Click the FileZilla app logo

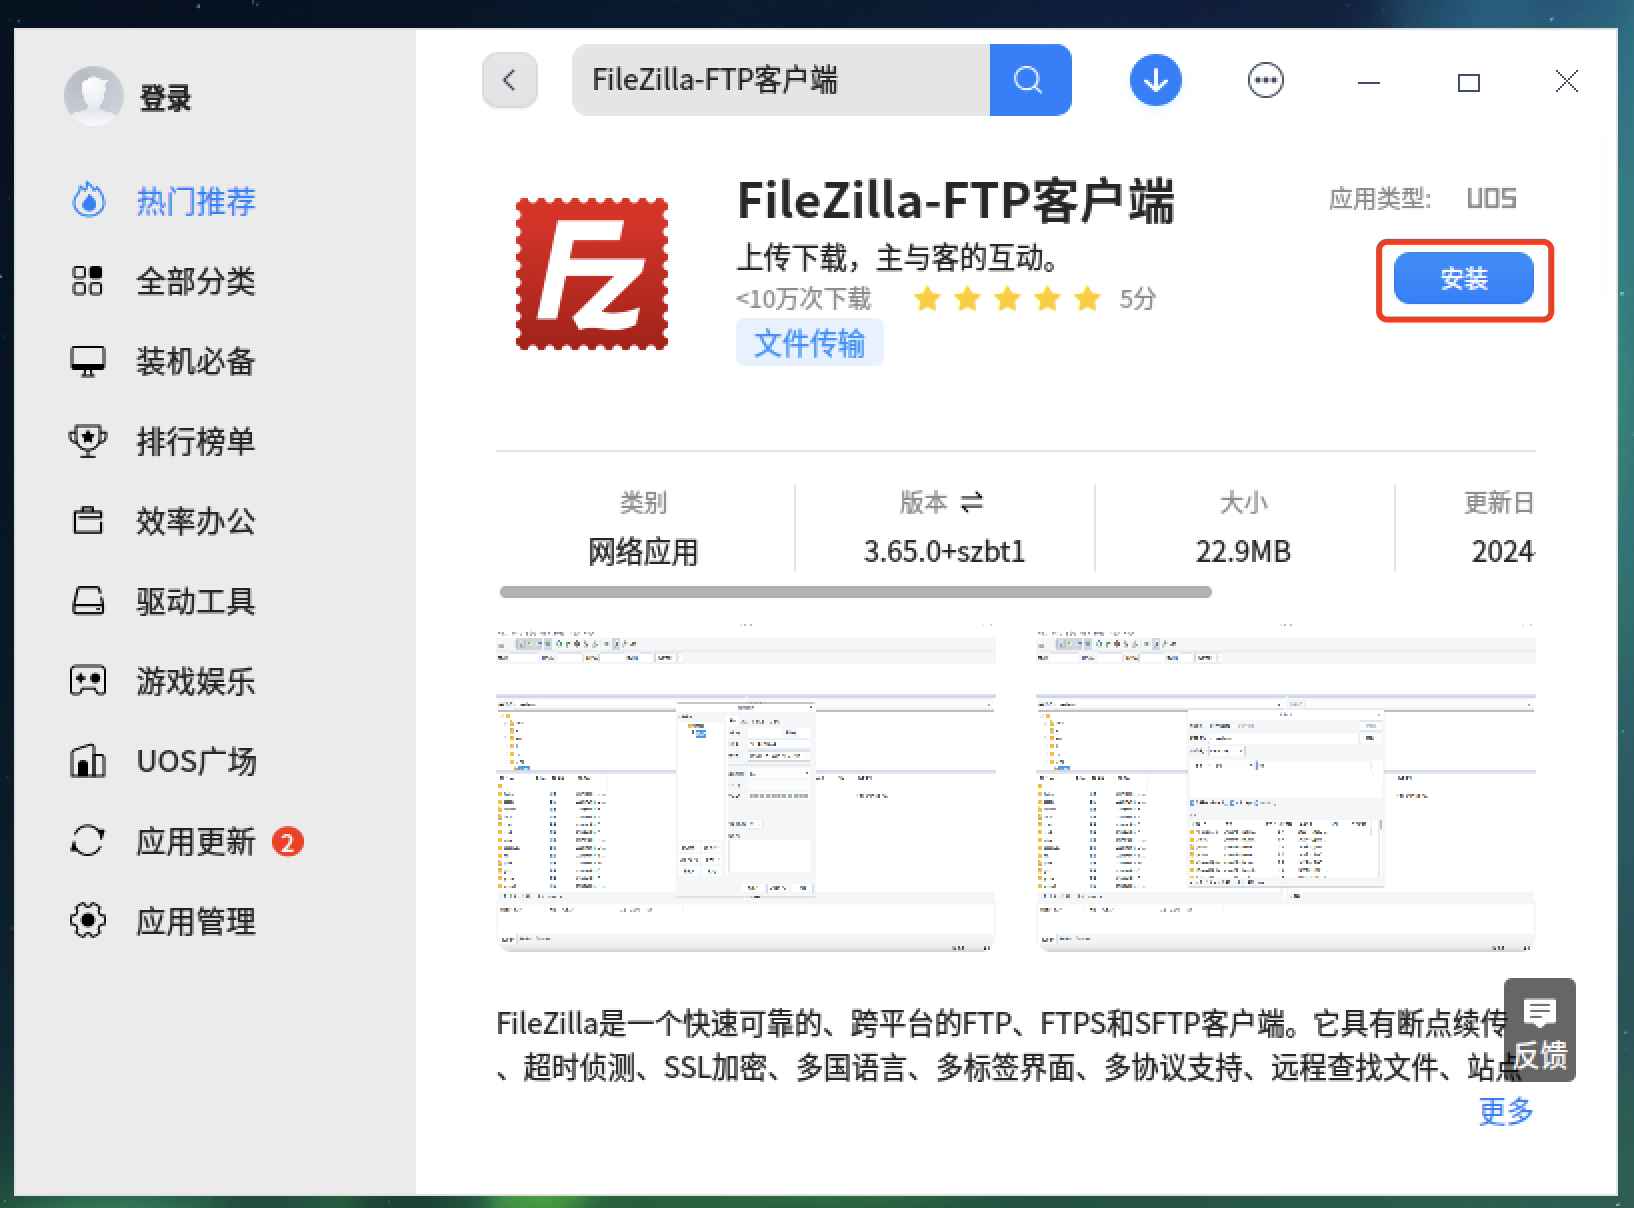(592, 274)
